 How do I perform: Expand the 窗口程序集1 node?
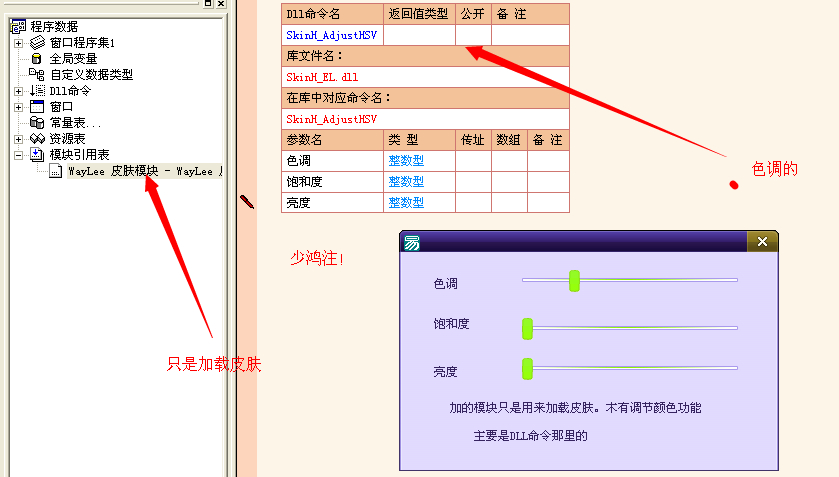click(19, 43)
